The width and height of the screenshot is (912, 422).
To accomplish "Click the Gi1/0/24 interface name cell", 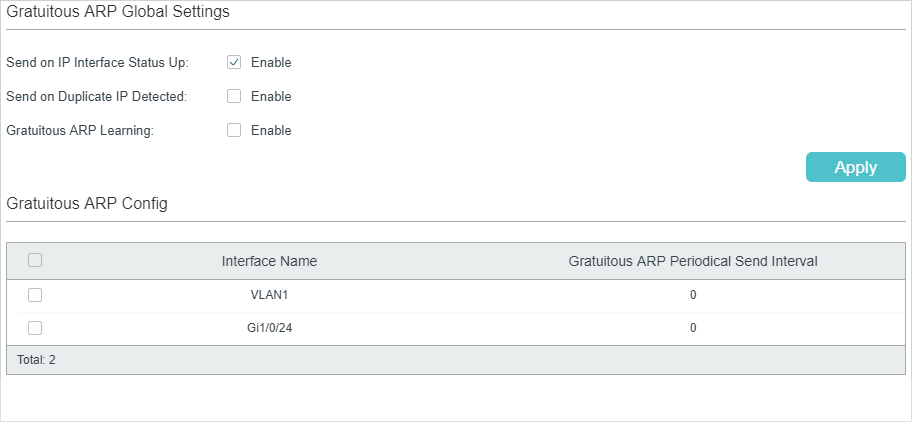I will (269, 328).
